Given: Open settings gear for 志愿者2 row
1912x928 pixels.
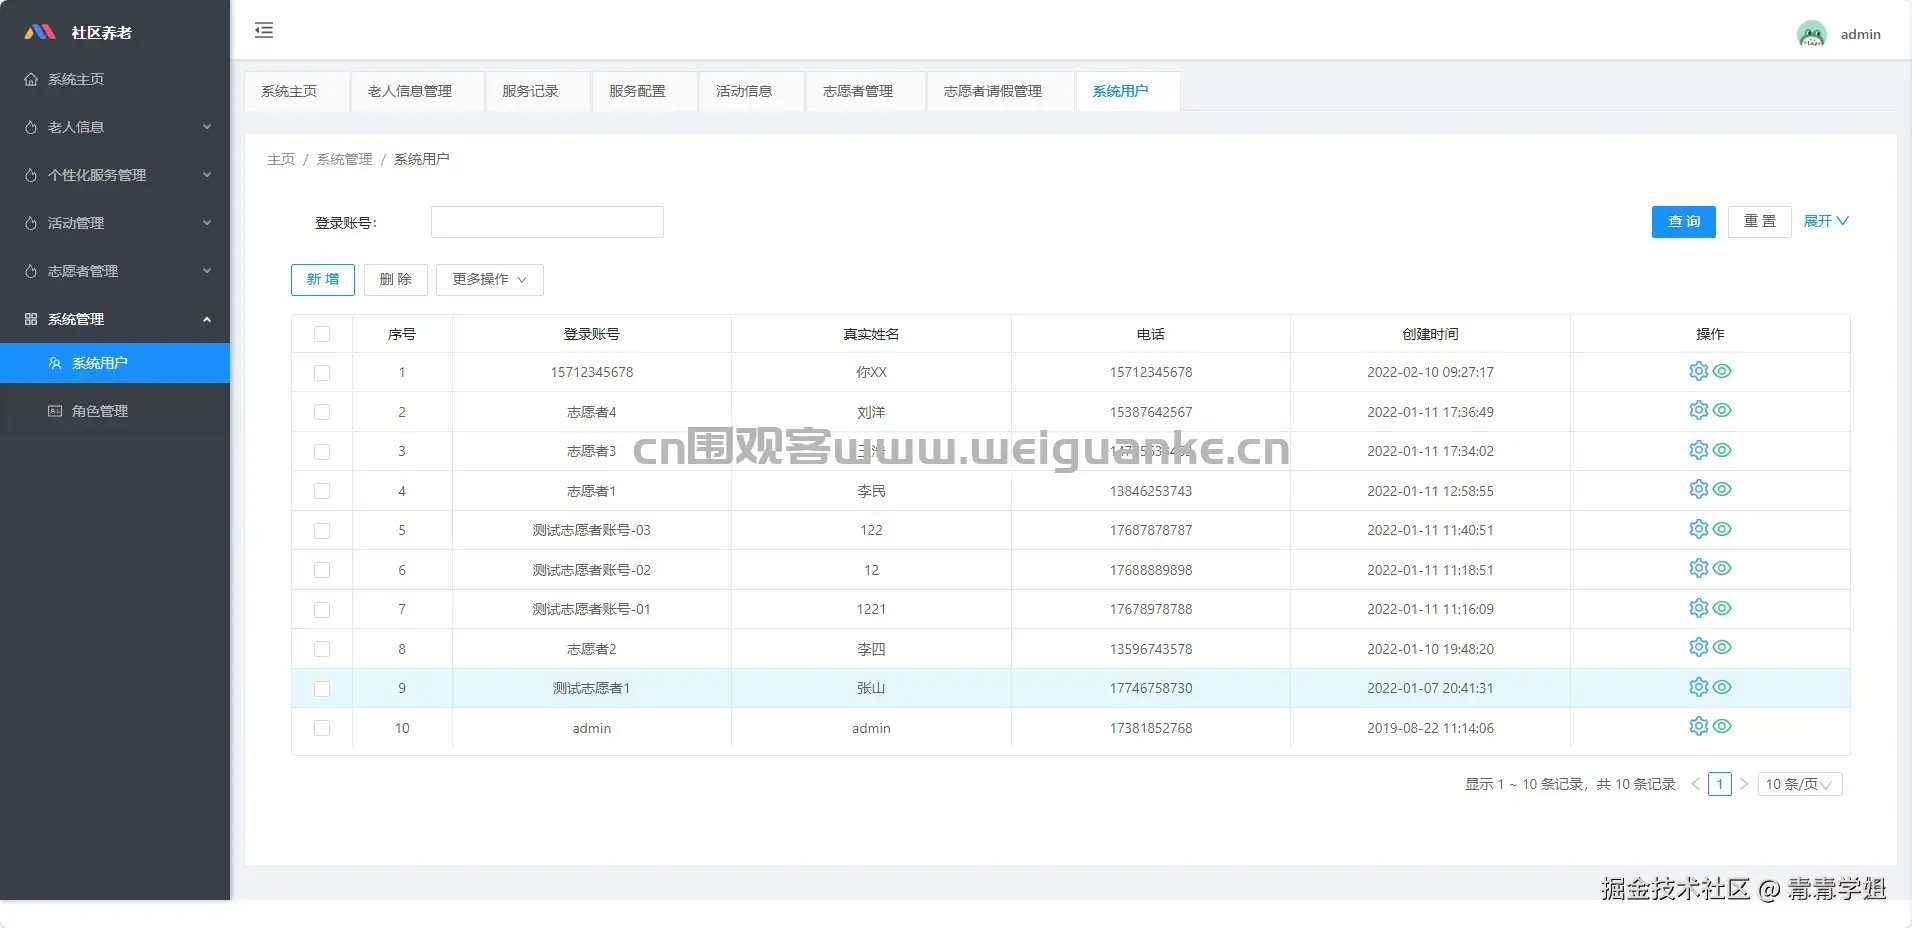Looking at the screenshot, I should coord(1698,647).
